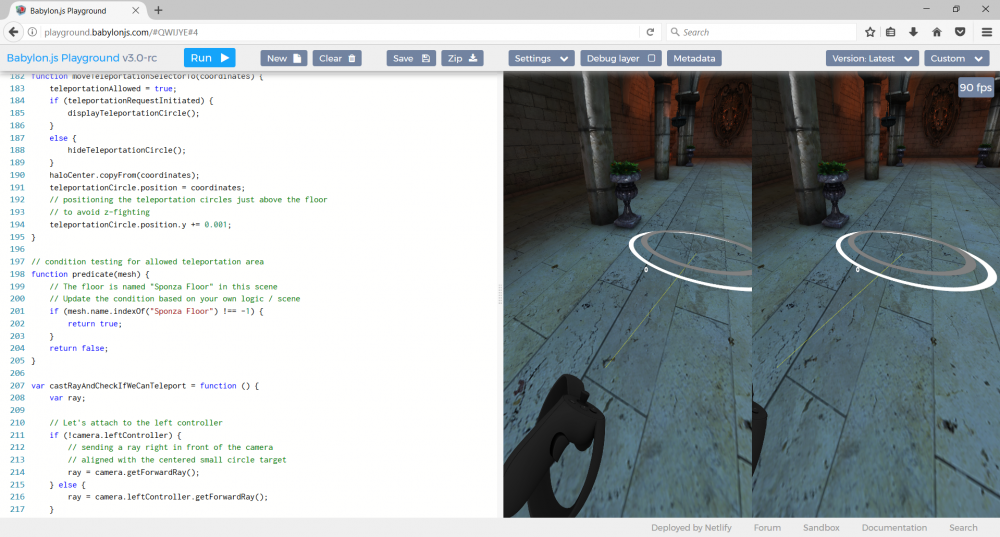Click the play arrow icon on Run
Image resolution: width=1000 pixels, height=537 pixels.
click(x=225, y=57)
